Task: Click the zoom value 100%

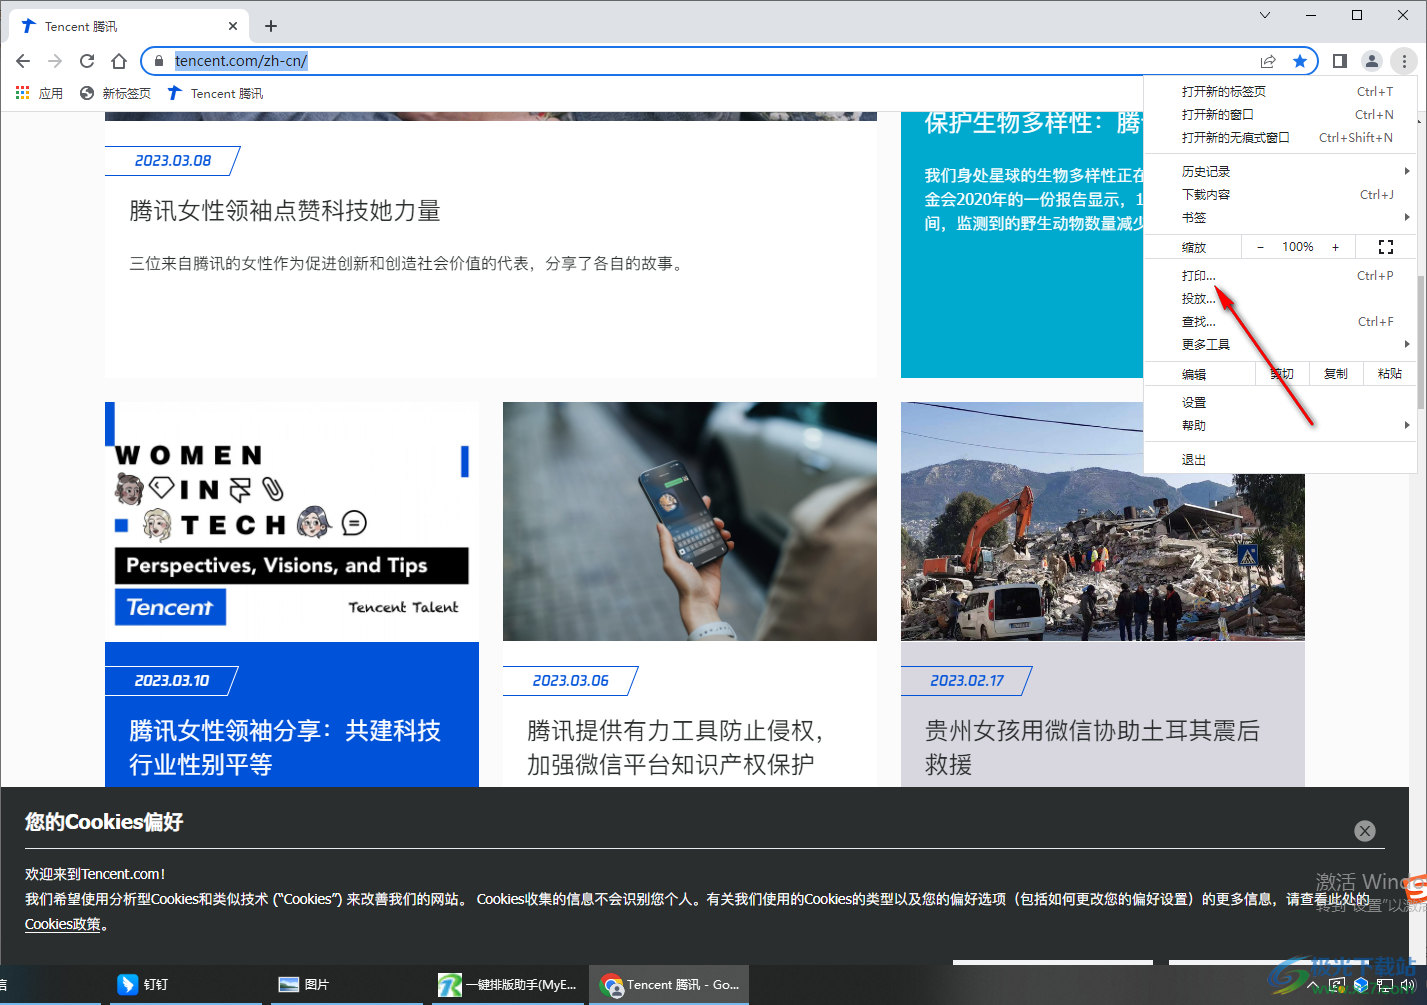Action: pos(1298,247)
